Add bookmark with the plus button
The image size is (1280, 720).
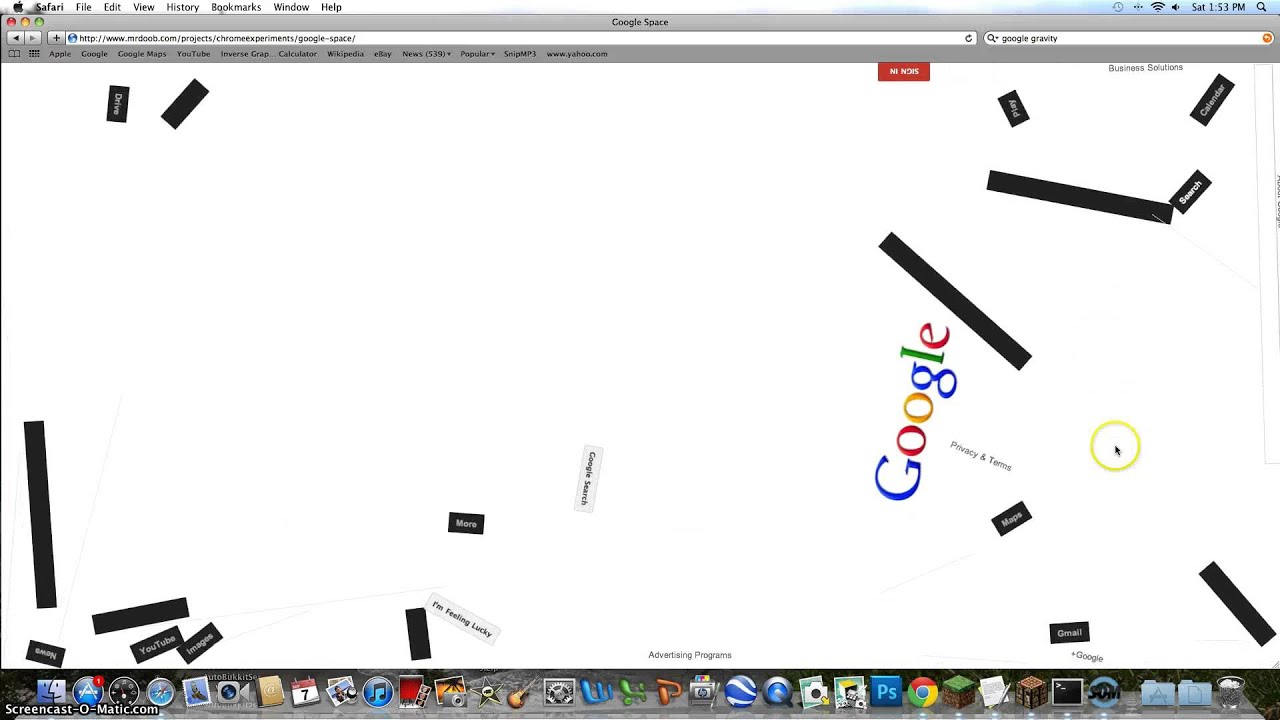tap(56, 38)
